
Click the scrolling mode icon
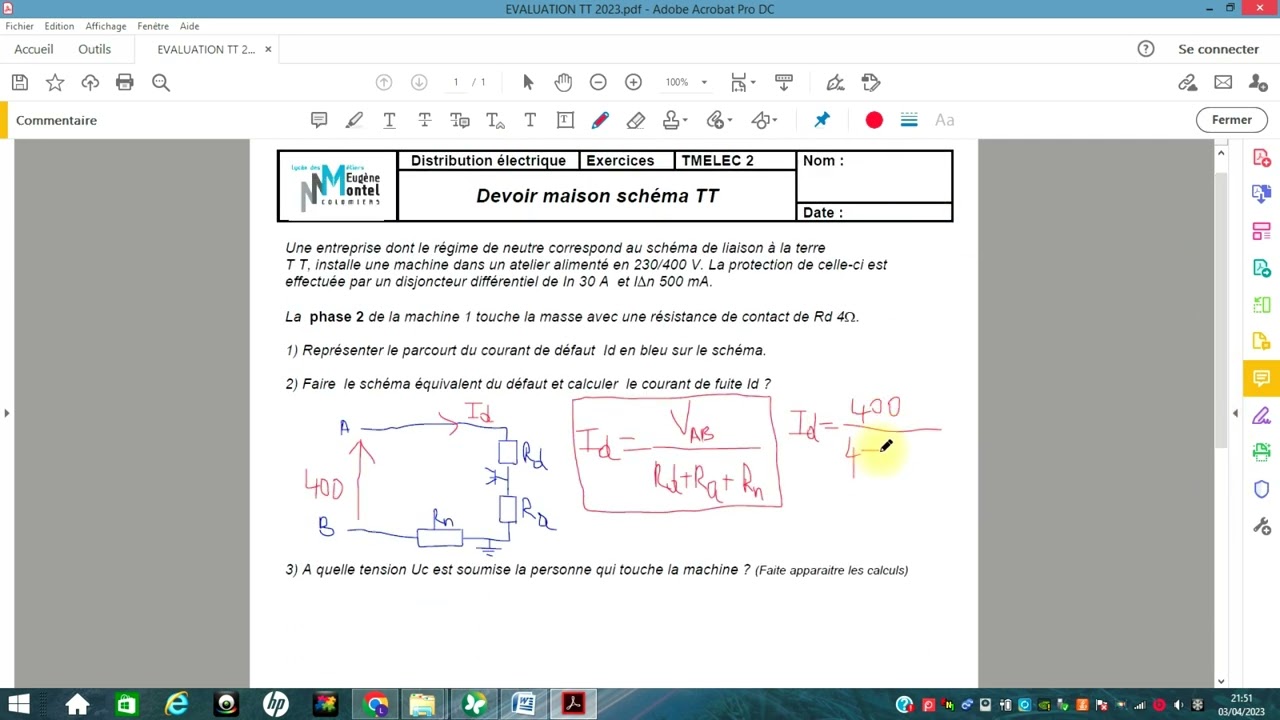click(x=784, y=82)
